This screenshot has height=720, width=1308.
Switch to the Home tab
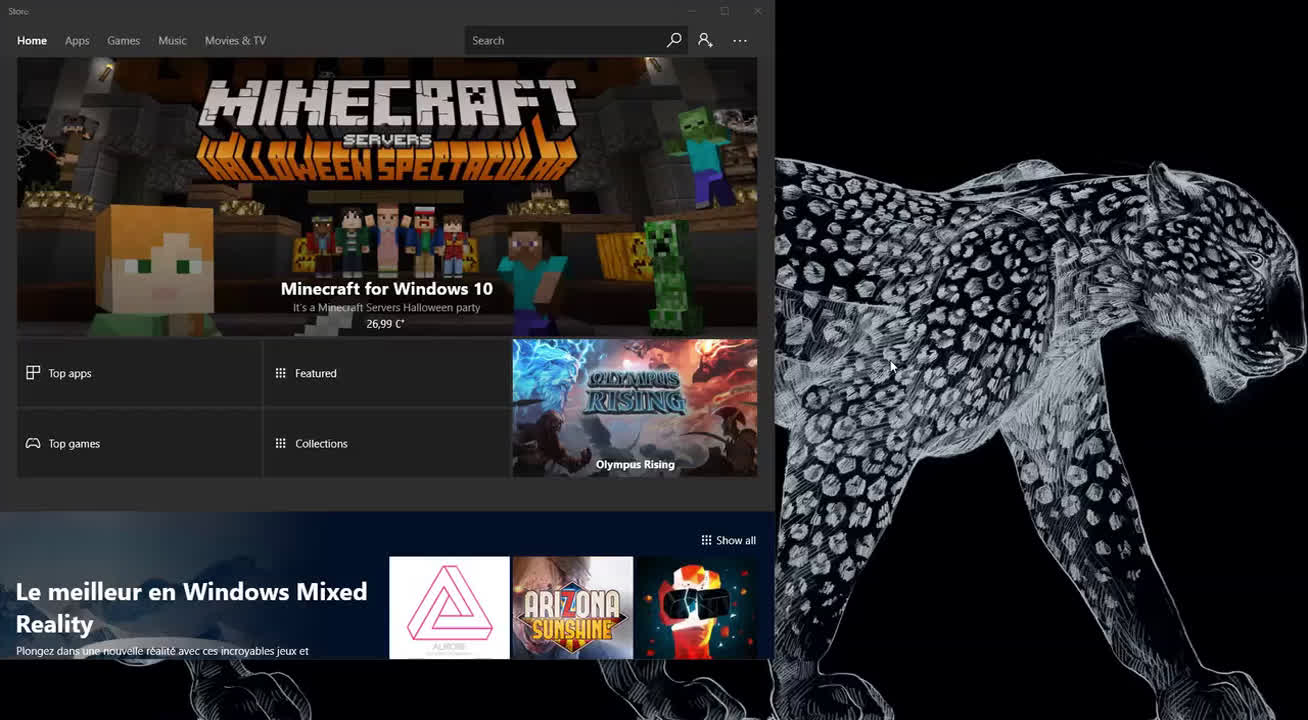32,41
